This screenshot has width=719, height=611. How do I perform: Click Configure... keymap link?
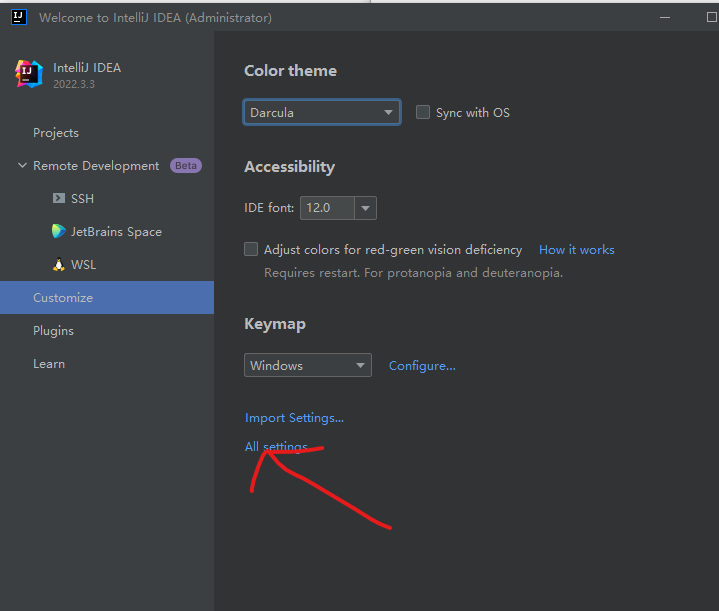[x=422, y=366]
